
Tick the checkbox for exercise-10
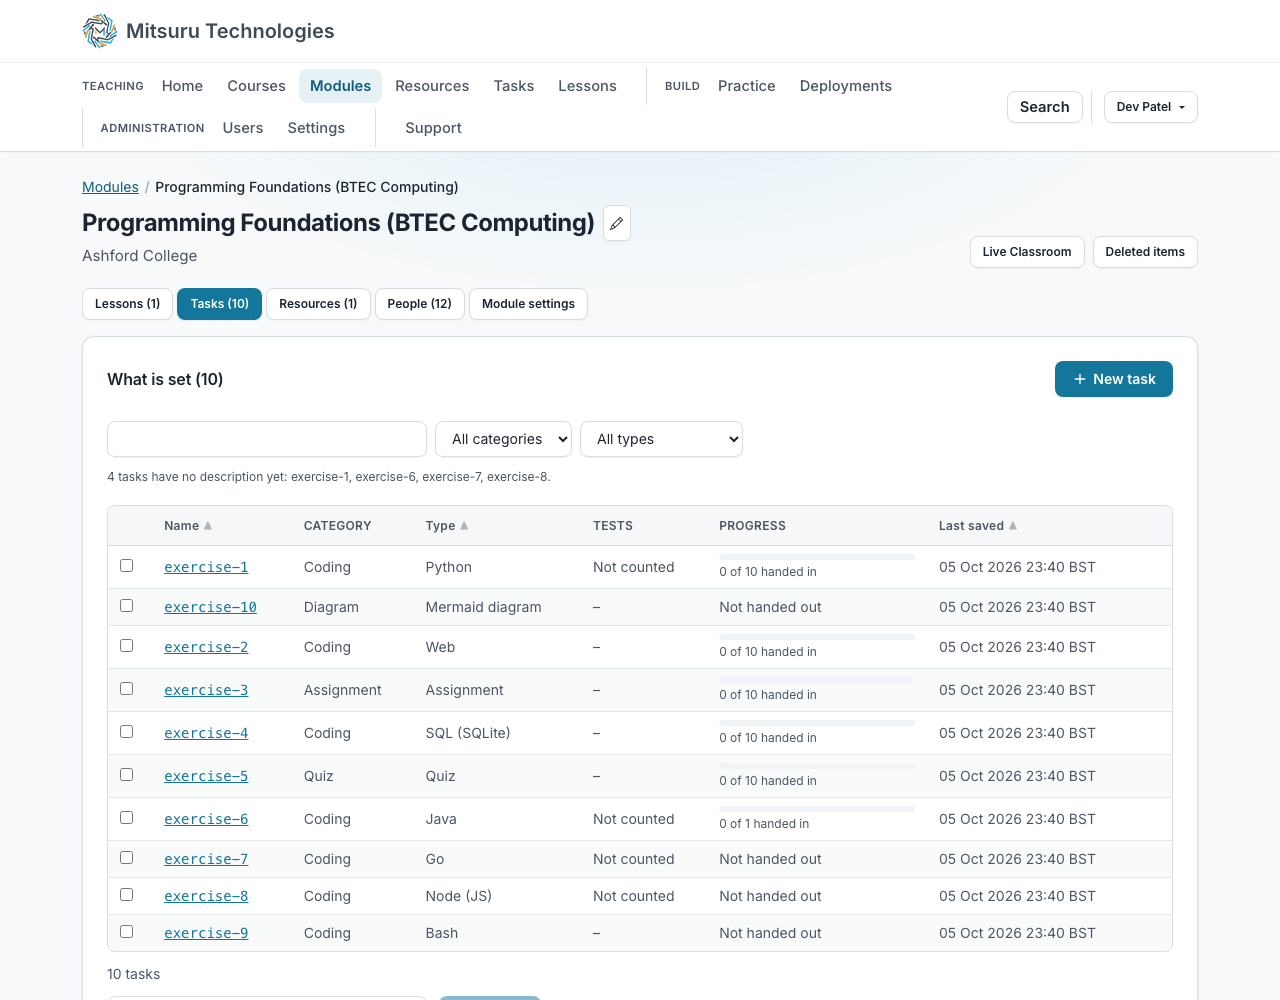[x=127, y=606]
